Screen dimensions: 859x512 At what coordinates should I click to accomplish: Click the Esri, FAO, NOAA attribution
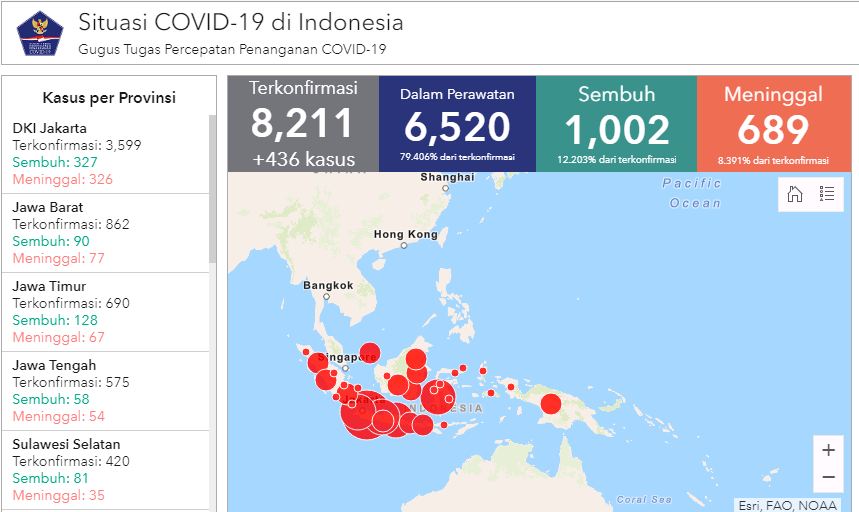(x=787, y=505)
